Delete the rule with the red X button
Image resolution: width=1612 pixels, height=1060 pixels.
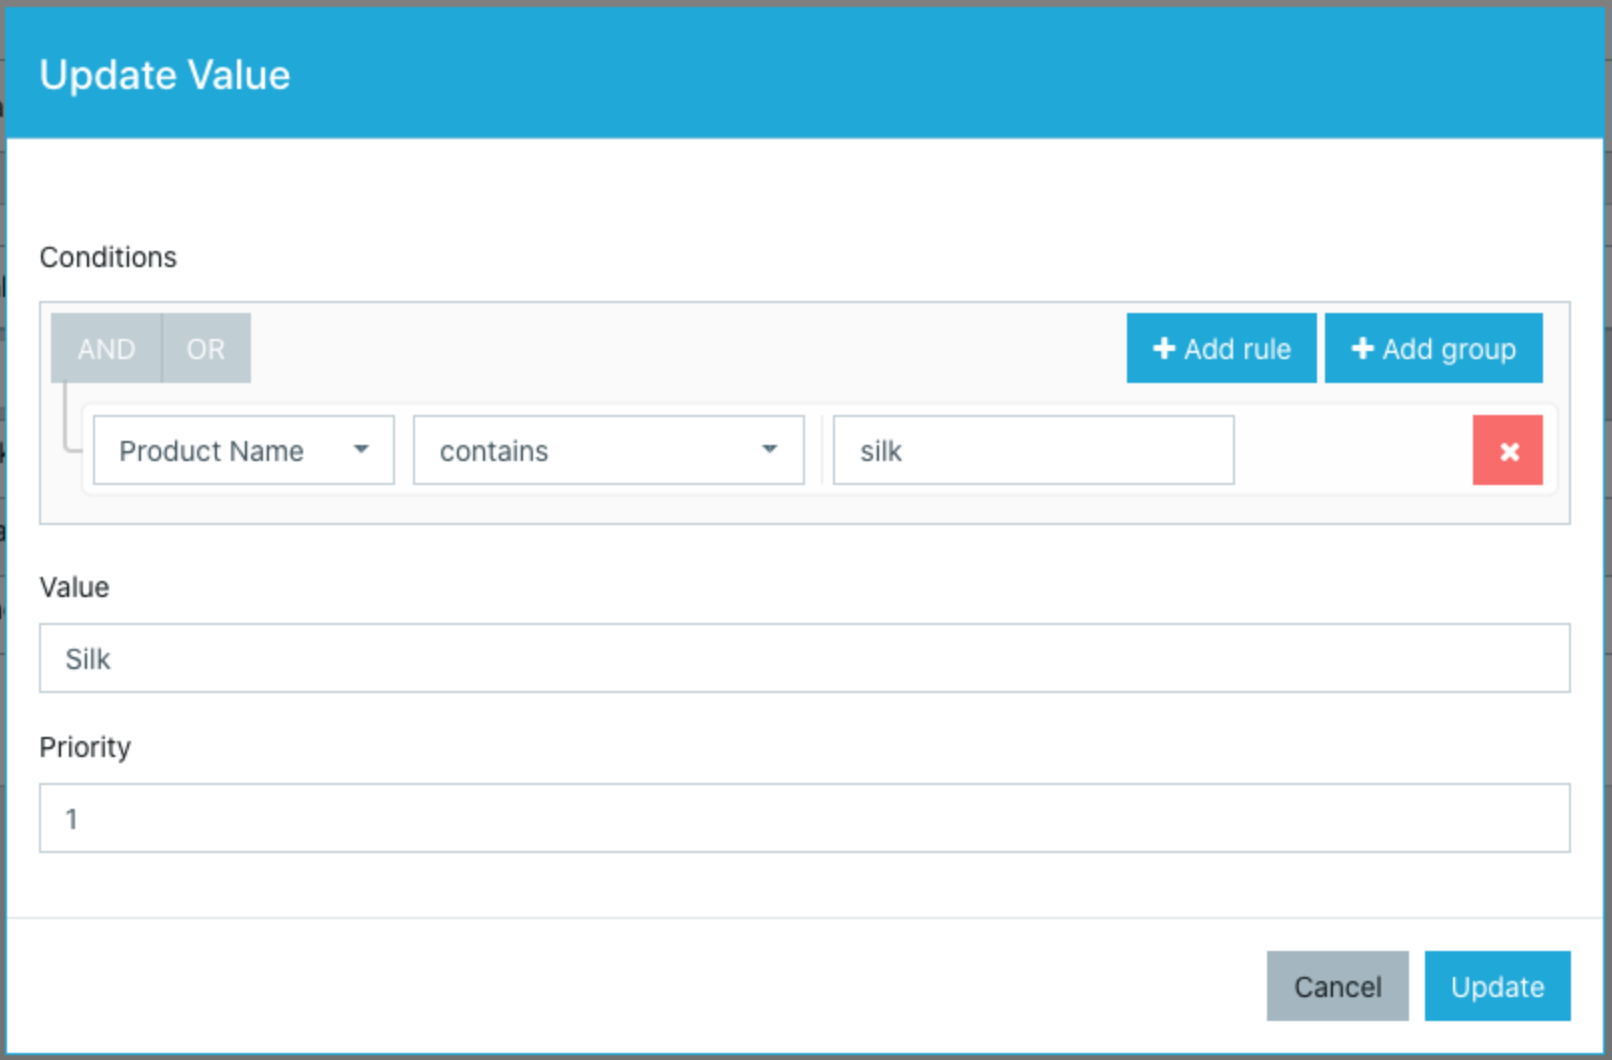[x=1507, y=451]
